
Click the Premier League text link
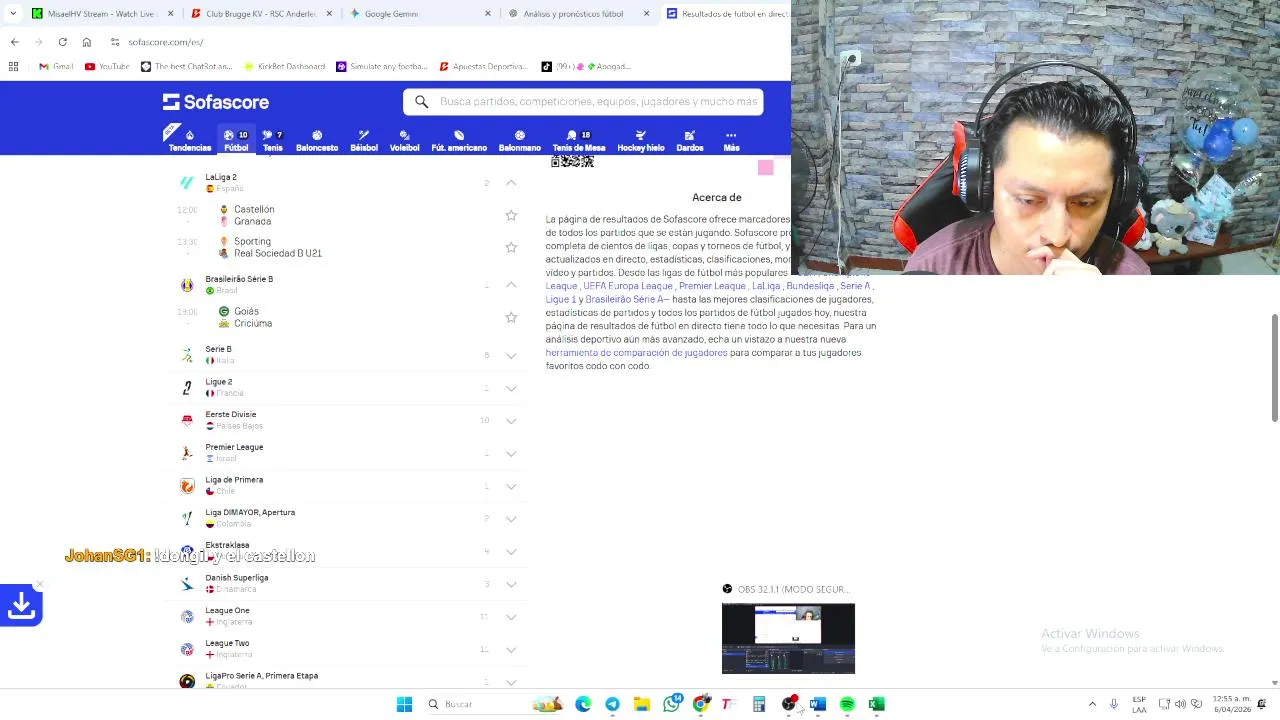click(712, 286)
